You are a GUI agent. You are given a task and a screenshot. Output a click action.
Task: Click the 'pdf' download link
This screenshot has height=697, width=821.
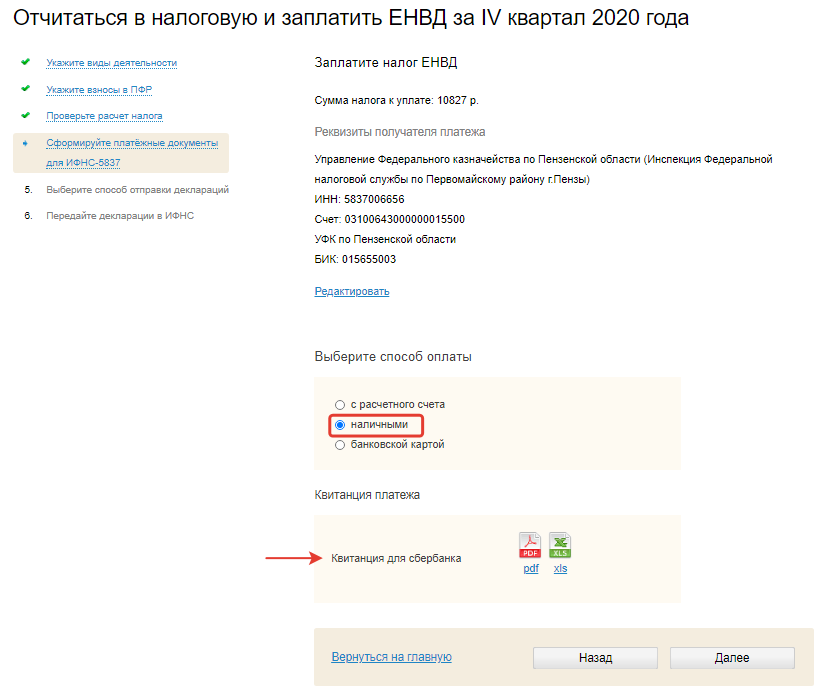pyautogui.click(x=531, y=568)
